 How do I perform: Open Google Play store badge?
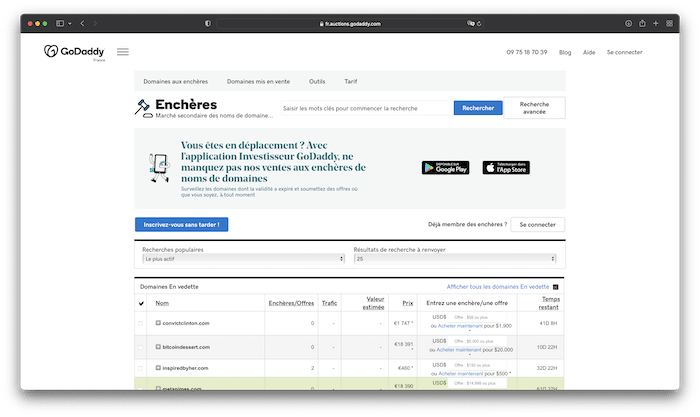(x=446, y=167)
